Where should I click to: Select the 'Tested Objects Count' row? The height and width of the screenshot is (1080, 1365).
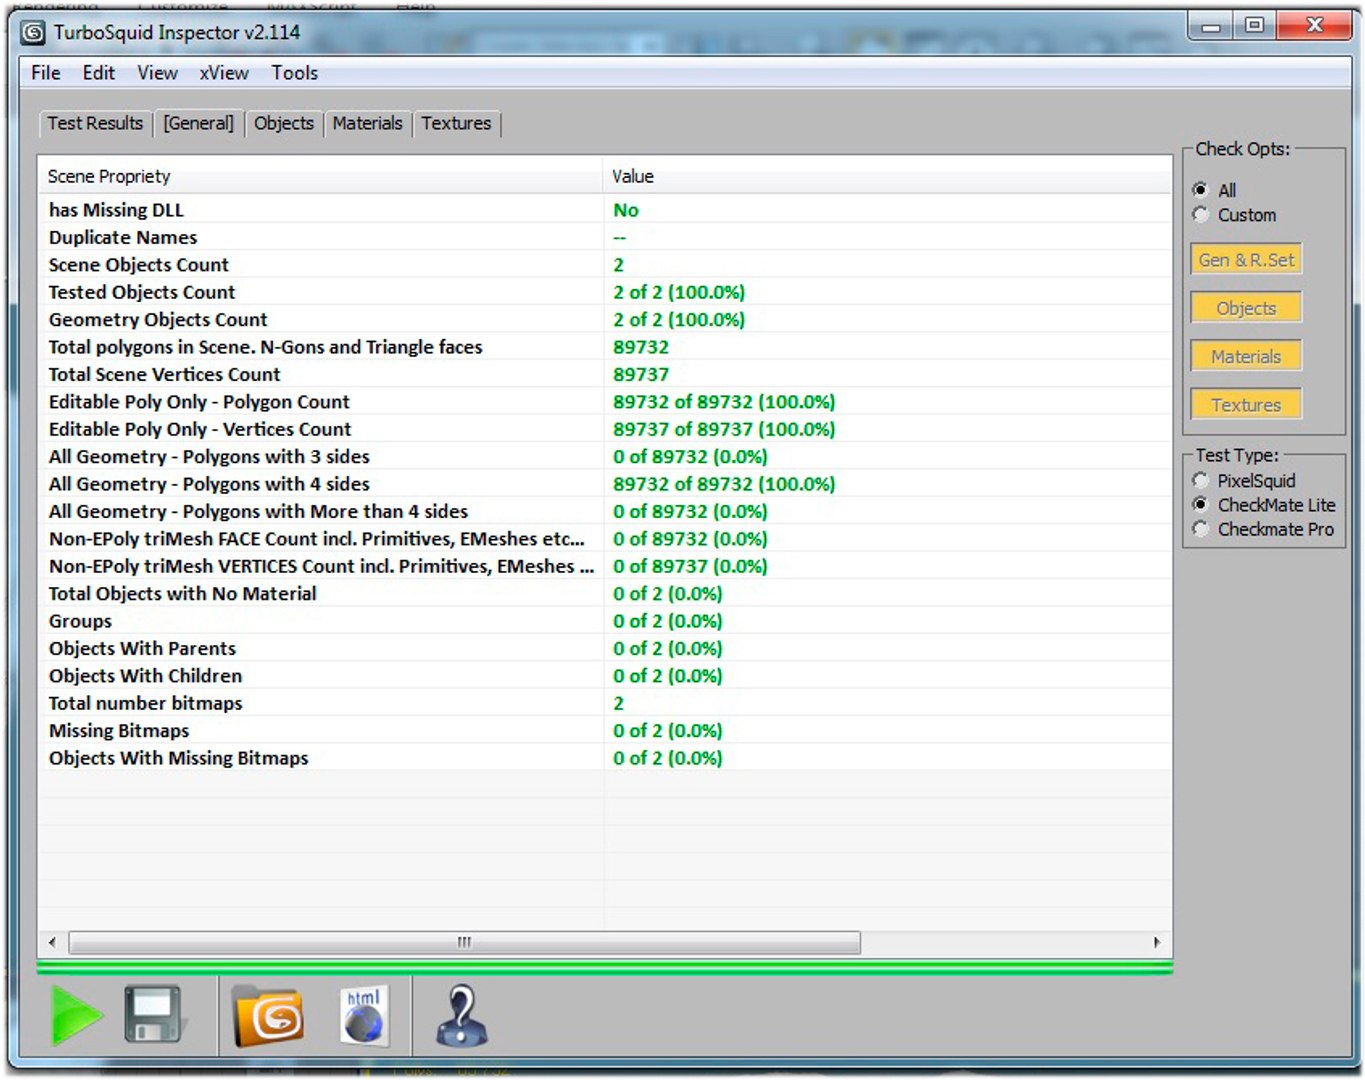[x=605, y=292]
